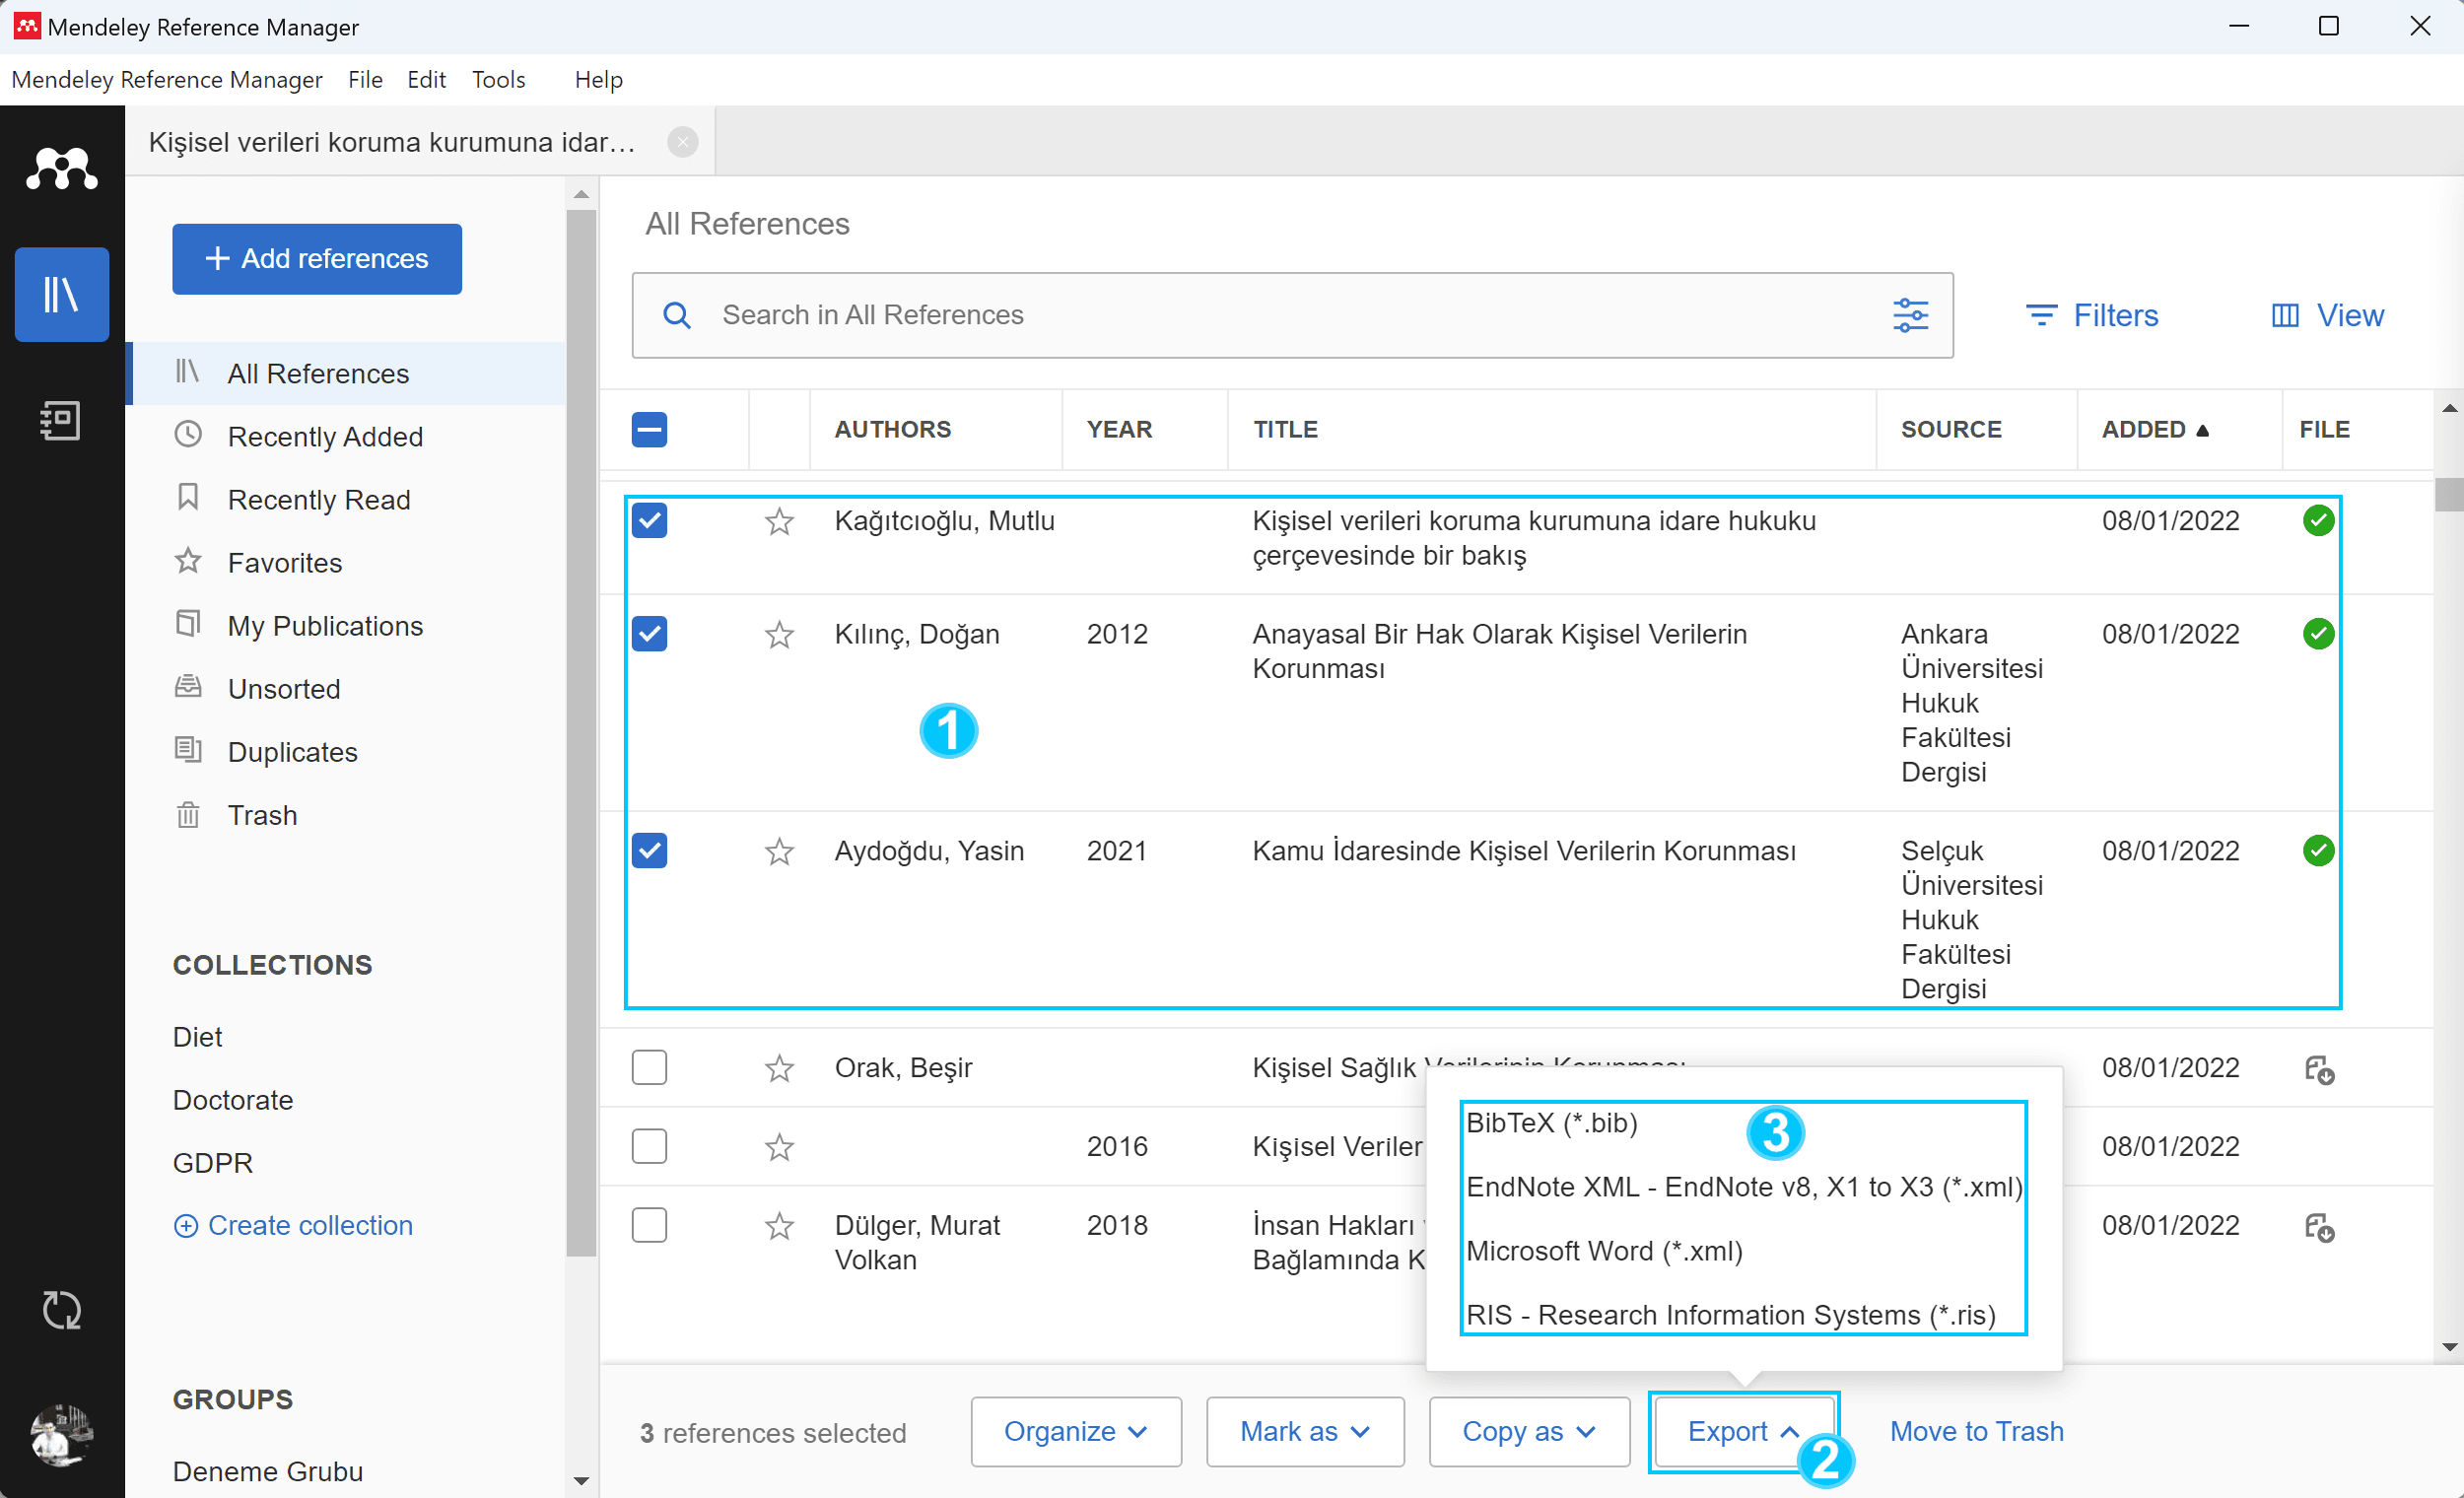2464x1498 pixels.
Task: Open the Mark as dropdown
Action: [1305, 1432]
